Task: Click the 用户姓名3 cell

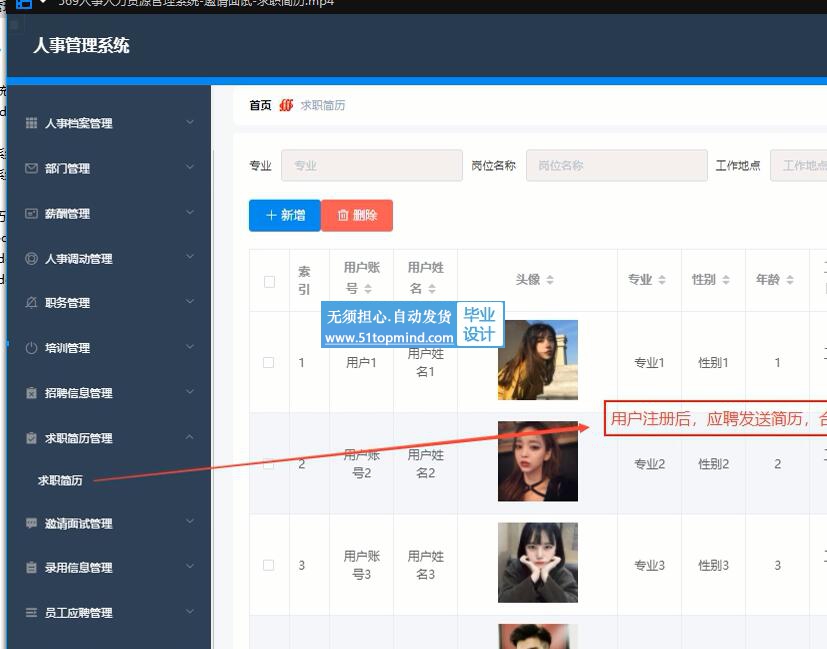Action: [x=426, y=565]
